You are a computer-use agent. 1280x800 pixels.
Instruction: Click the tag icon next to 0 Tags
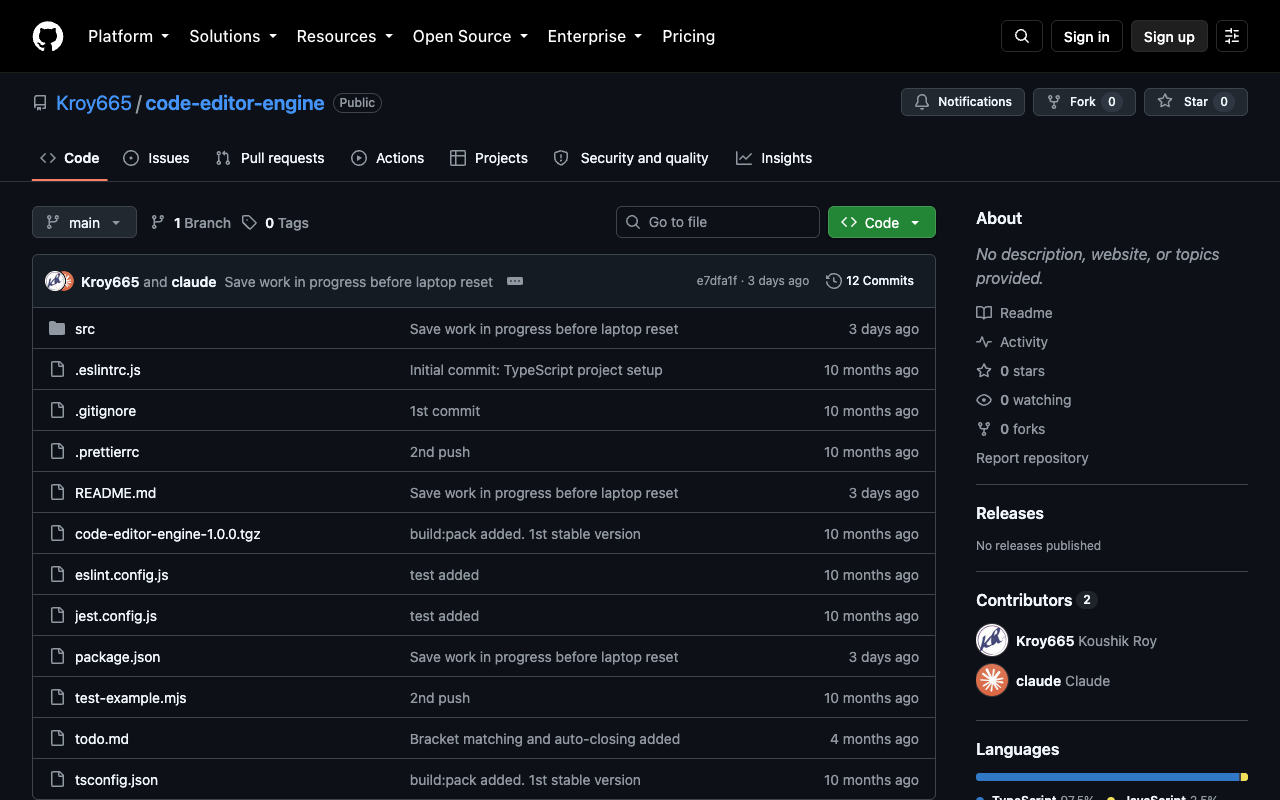(x=249, y=223)
